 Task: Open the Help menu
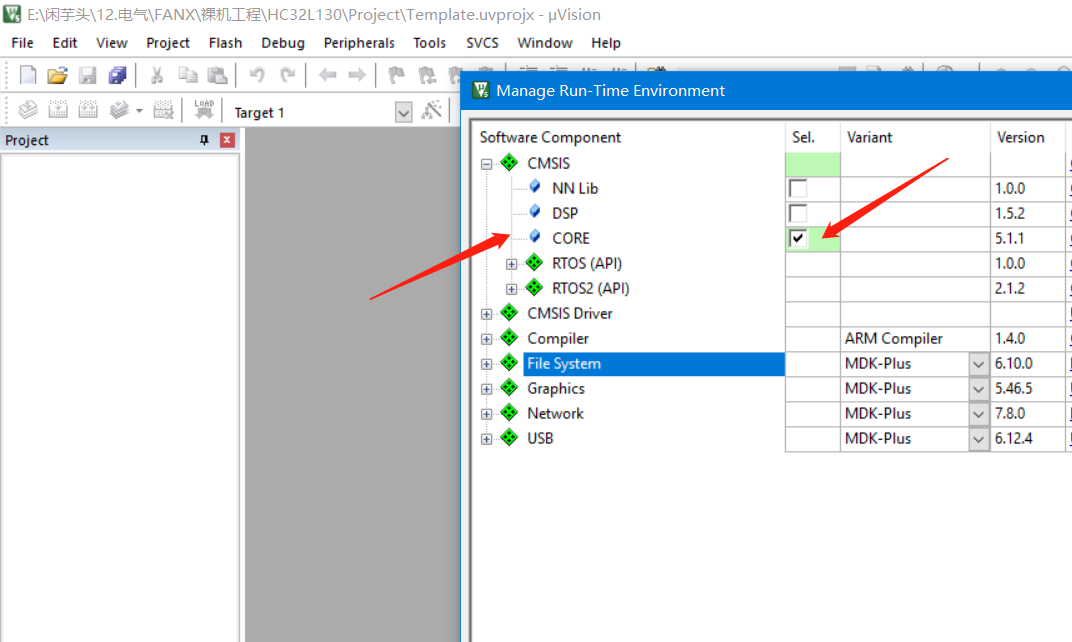[x=606, y=42]
